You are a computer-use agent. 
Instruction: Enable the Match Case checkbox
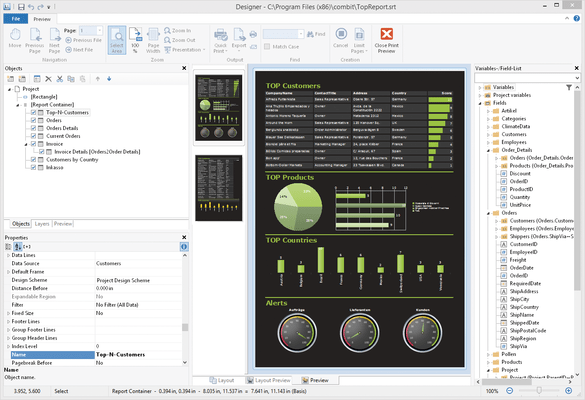267,47
